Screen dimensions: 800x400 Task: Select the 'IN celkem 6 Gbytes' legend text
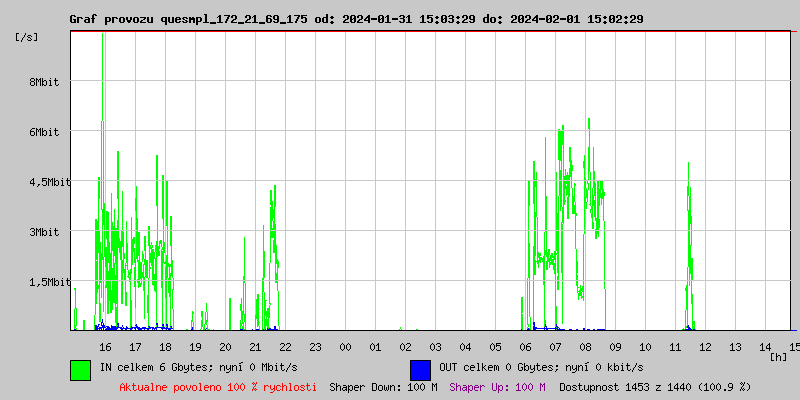click(187, 368)
